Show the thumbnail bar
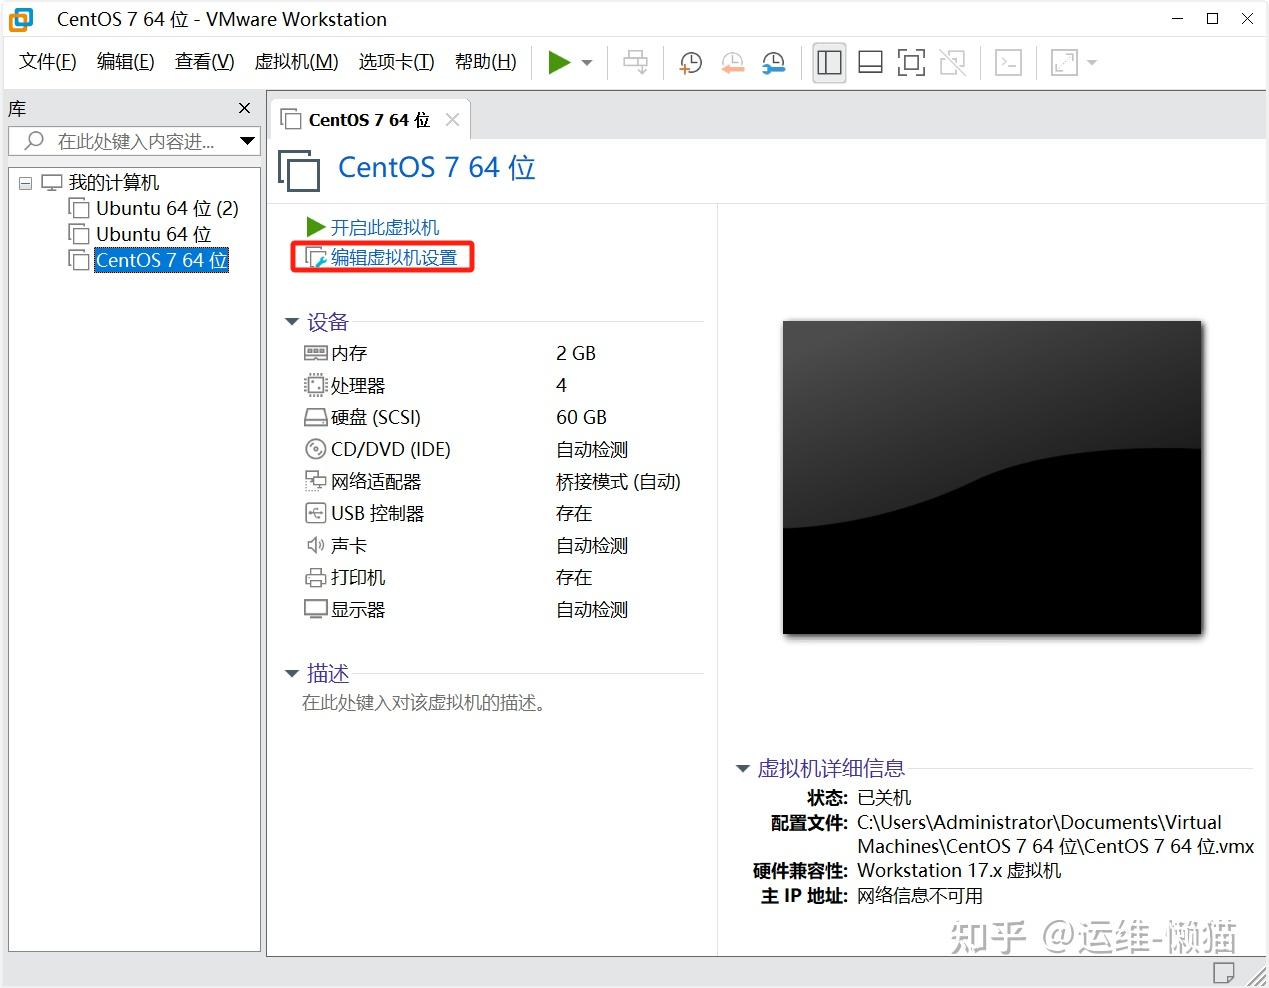The width and height of the screenshot is (1269, 988). [870, 62]
